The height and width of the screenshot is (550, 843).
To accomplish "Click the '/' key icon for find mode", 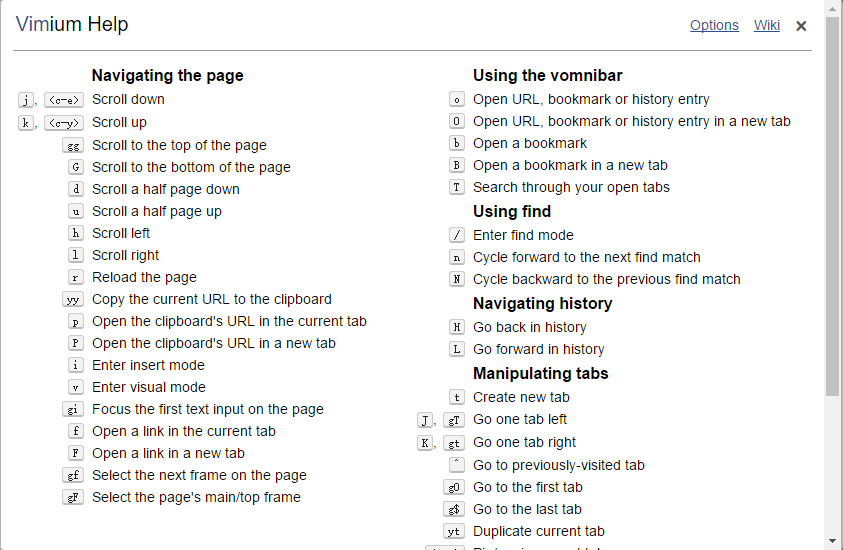I will (456, 235).
